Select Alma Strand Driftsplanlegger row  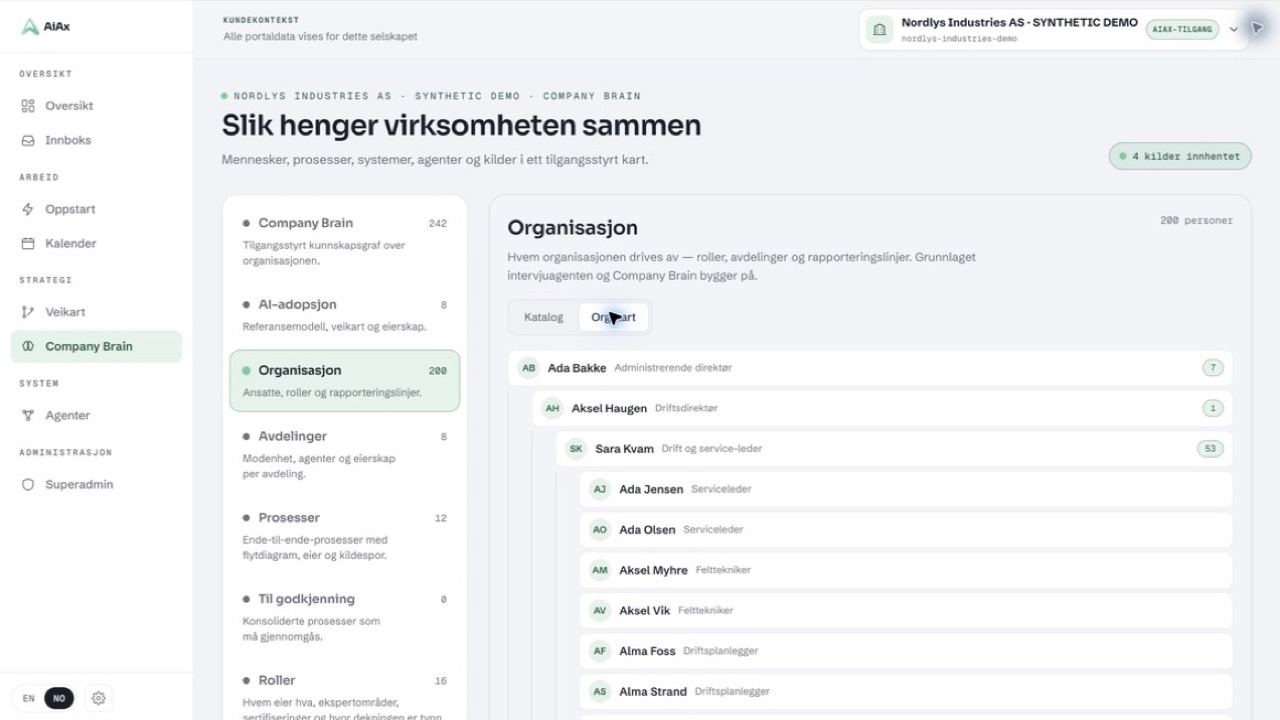point(906,691)
